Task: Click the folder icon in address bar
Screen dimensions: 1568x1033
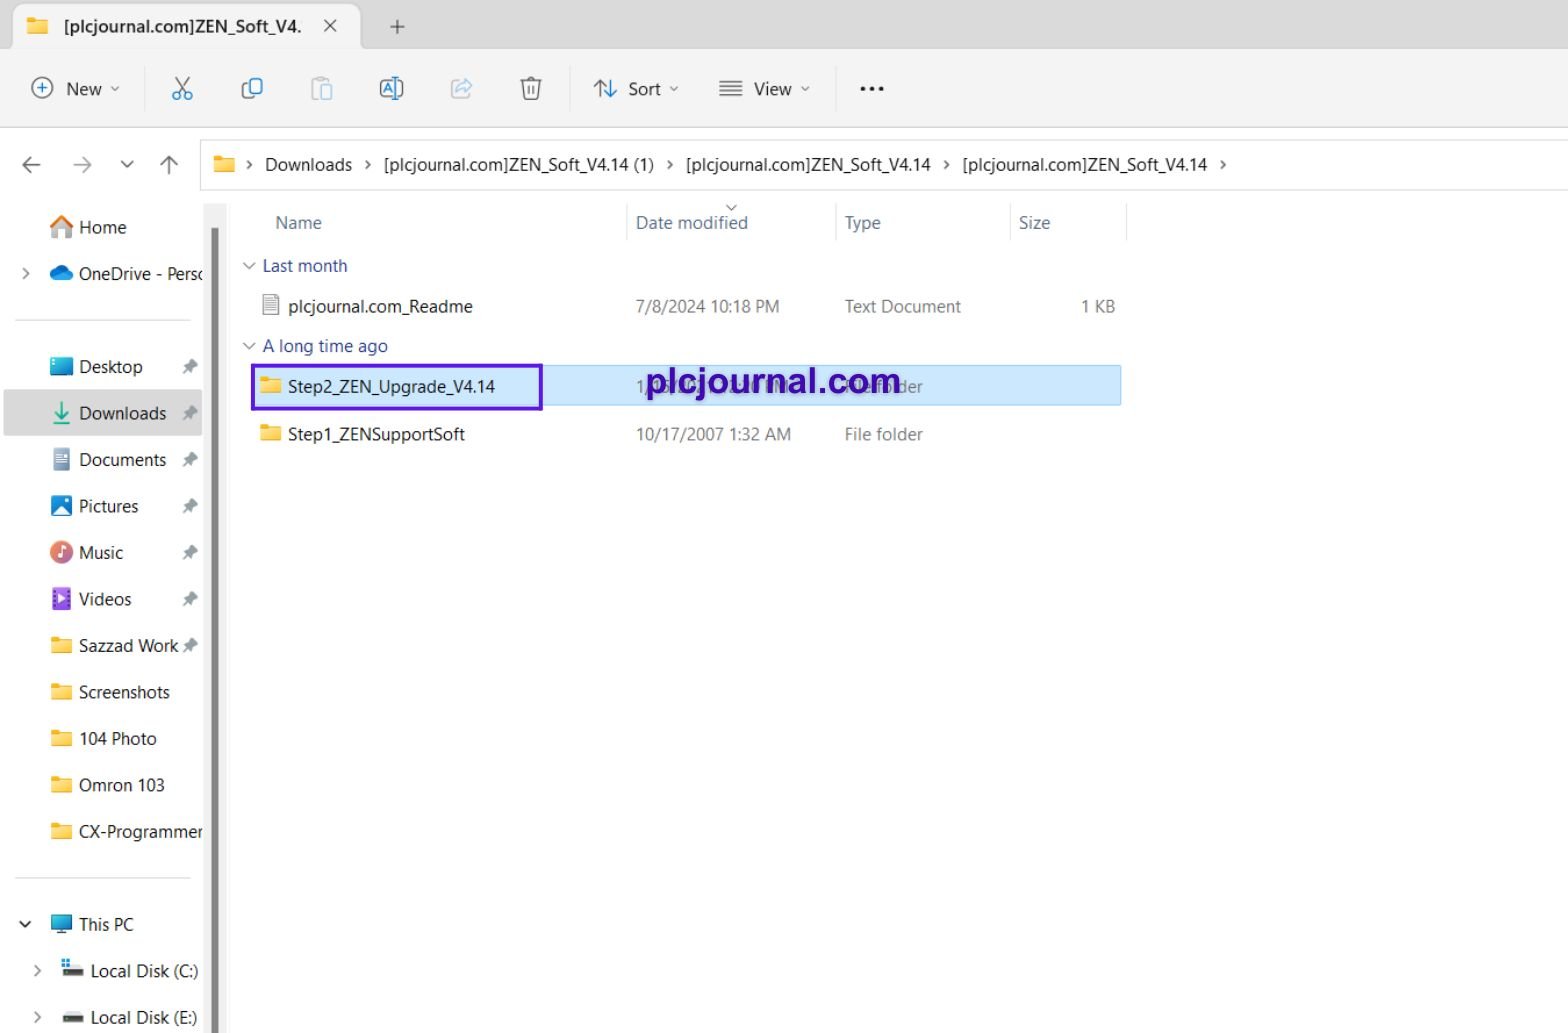Action: pyautogui.click(x=224, y=165)
